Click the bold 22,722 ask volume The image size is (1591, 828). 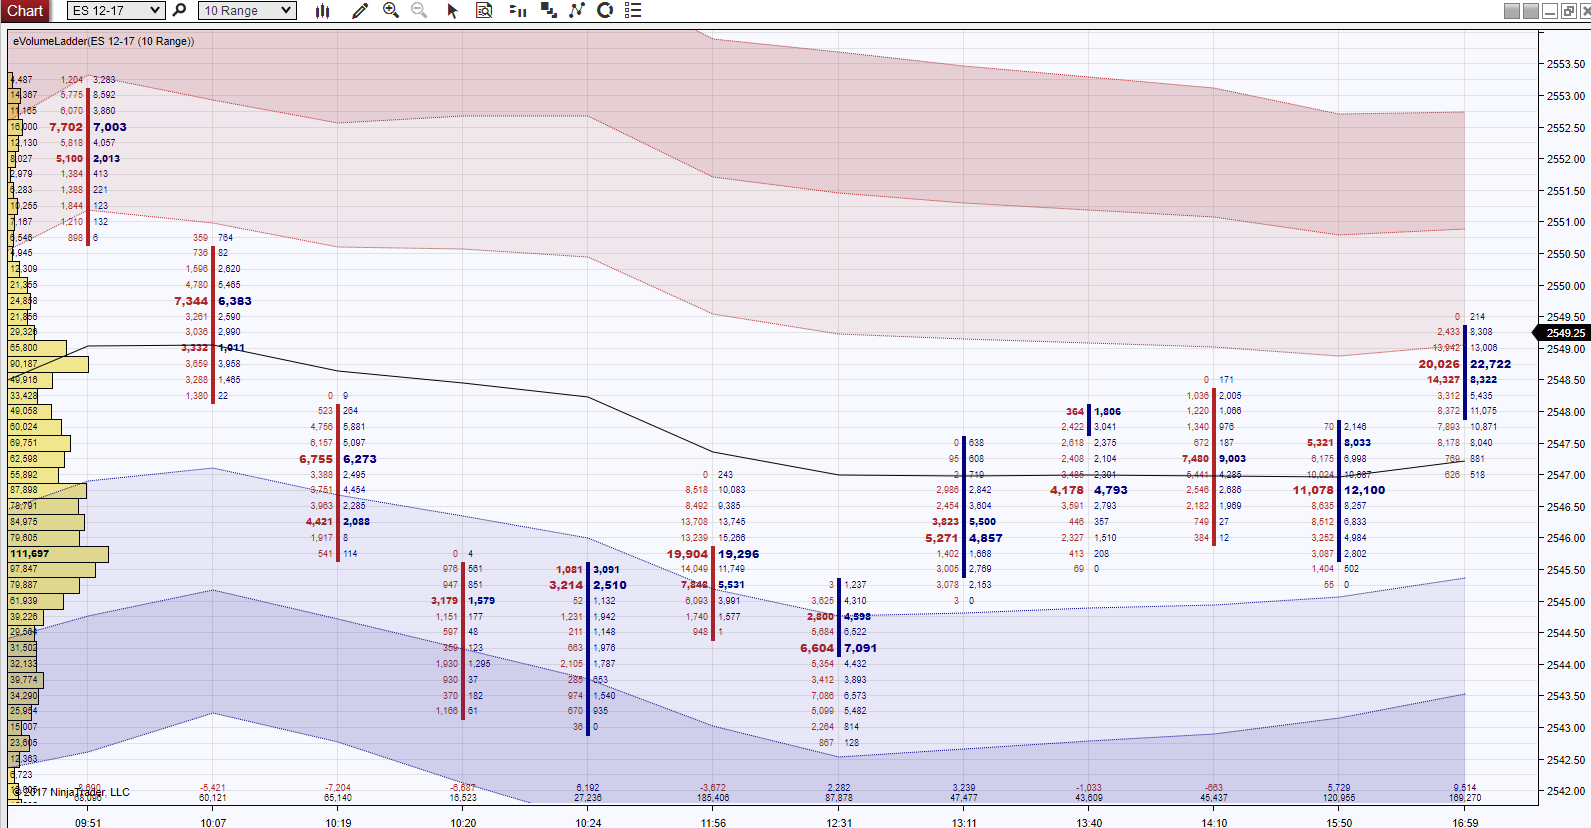point(1490,364)
